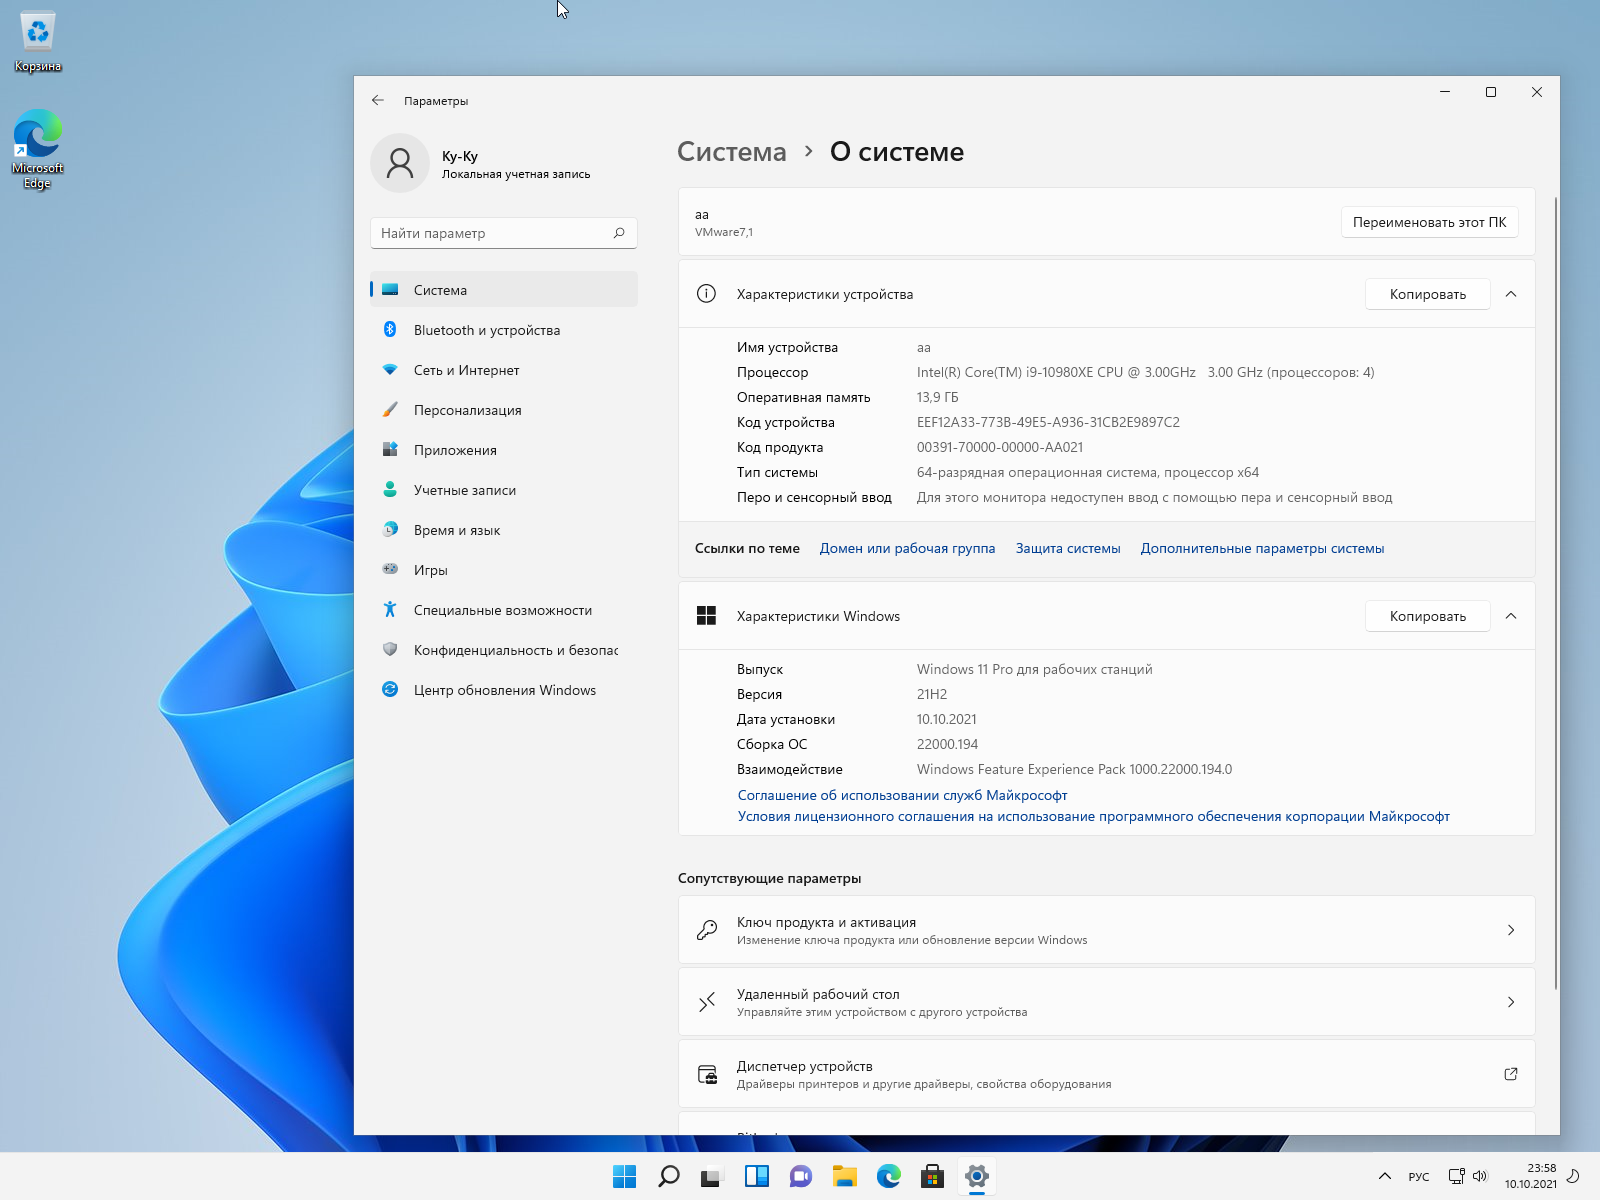Screen dimensions: 1600x1200
Task: Open Microsoft Store from the taskbar
Action: [x=932, y=1176]
